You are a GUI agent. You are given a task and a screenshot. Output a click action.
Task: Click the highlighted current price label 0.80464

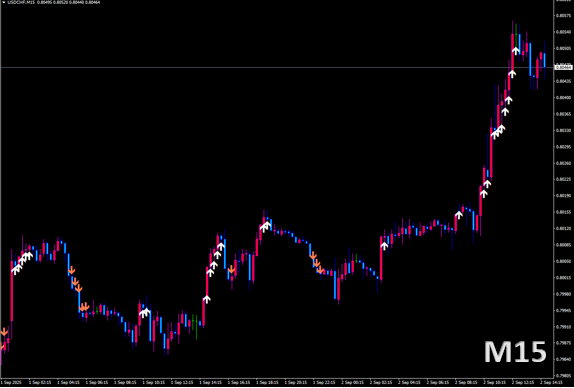pyautogui.click(x=564, y=67)
